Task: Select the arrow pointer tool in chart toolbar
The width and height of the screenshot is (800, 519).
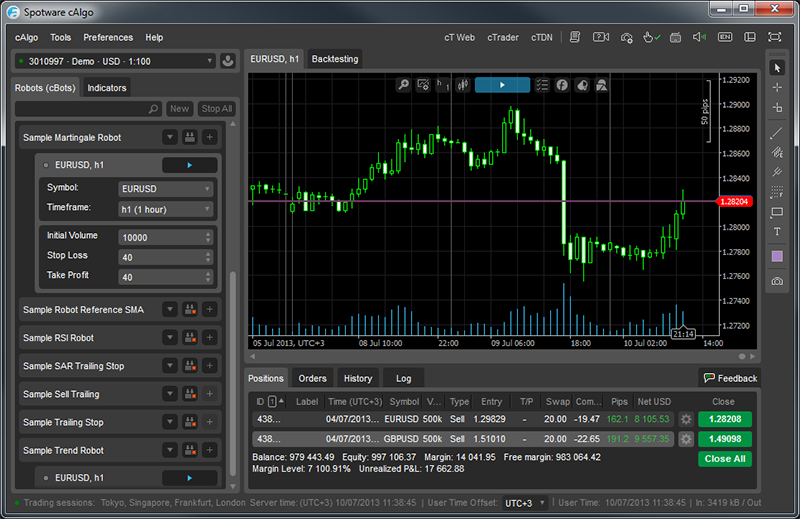Action: (777, 68)
